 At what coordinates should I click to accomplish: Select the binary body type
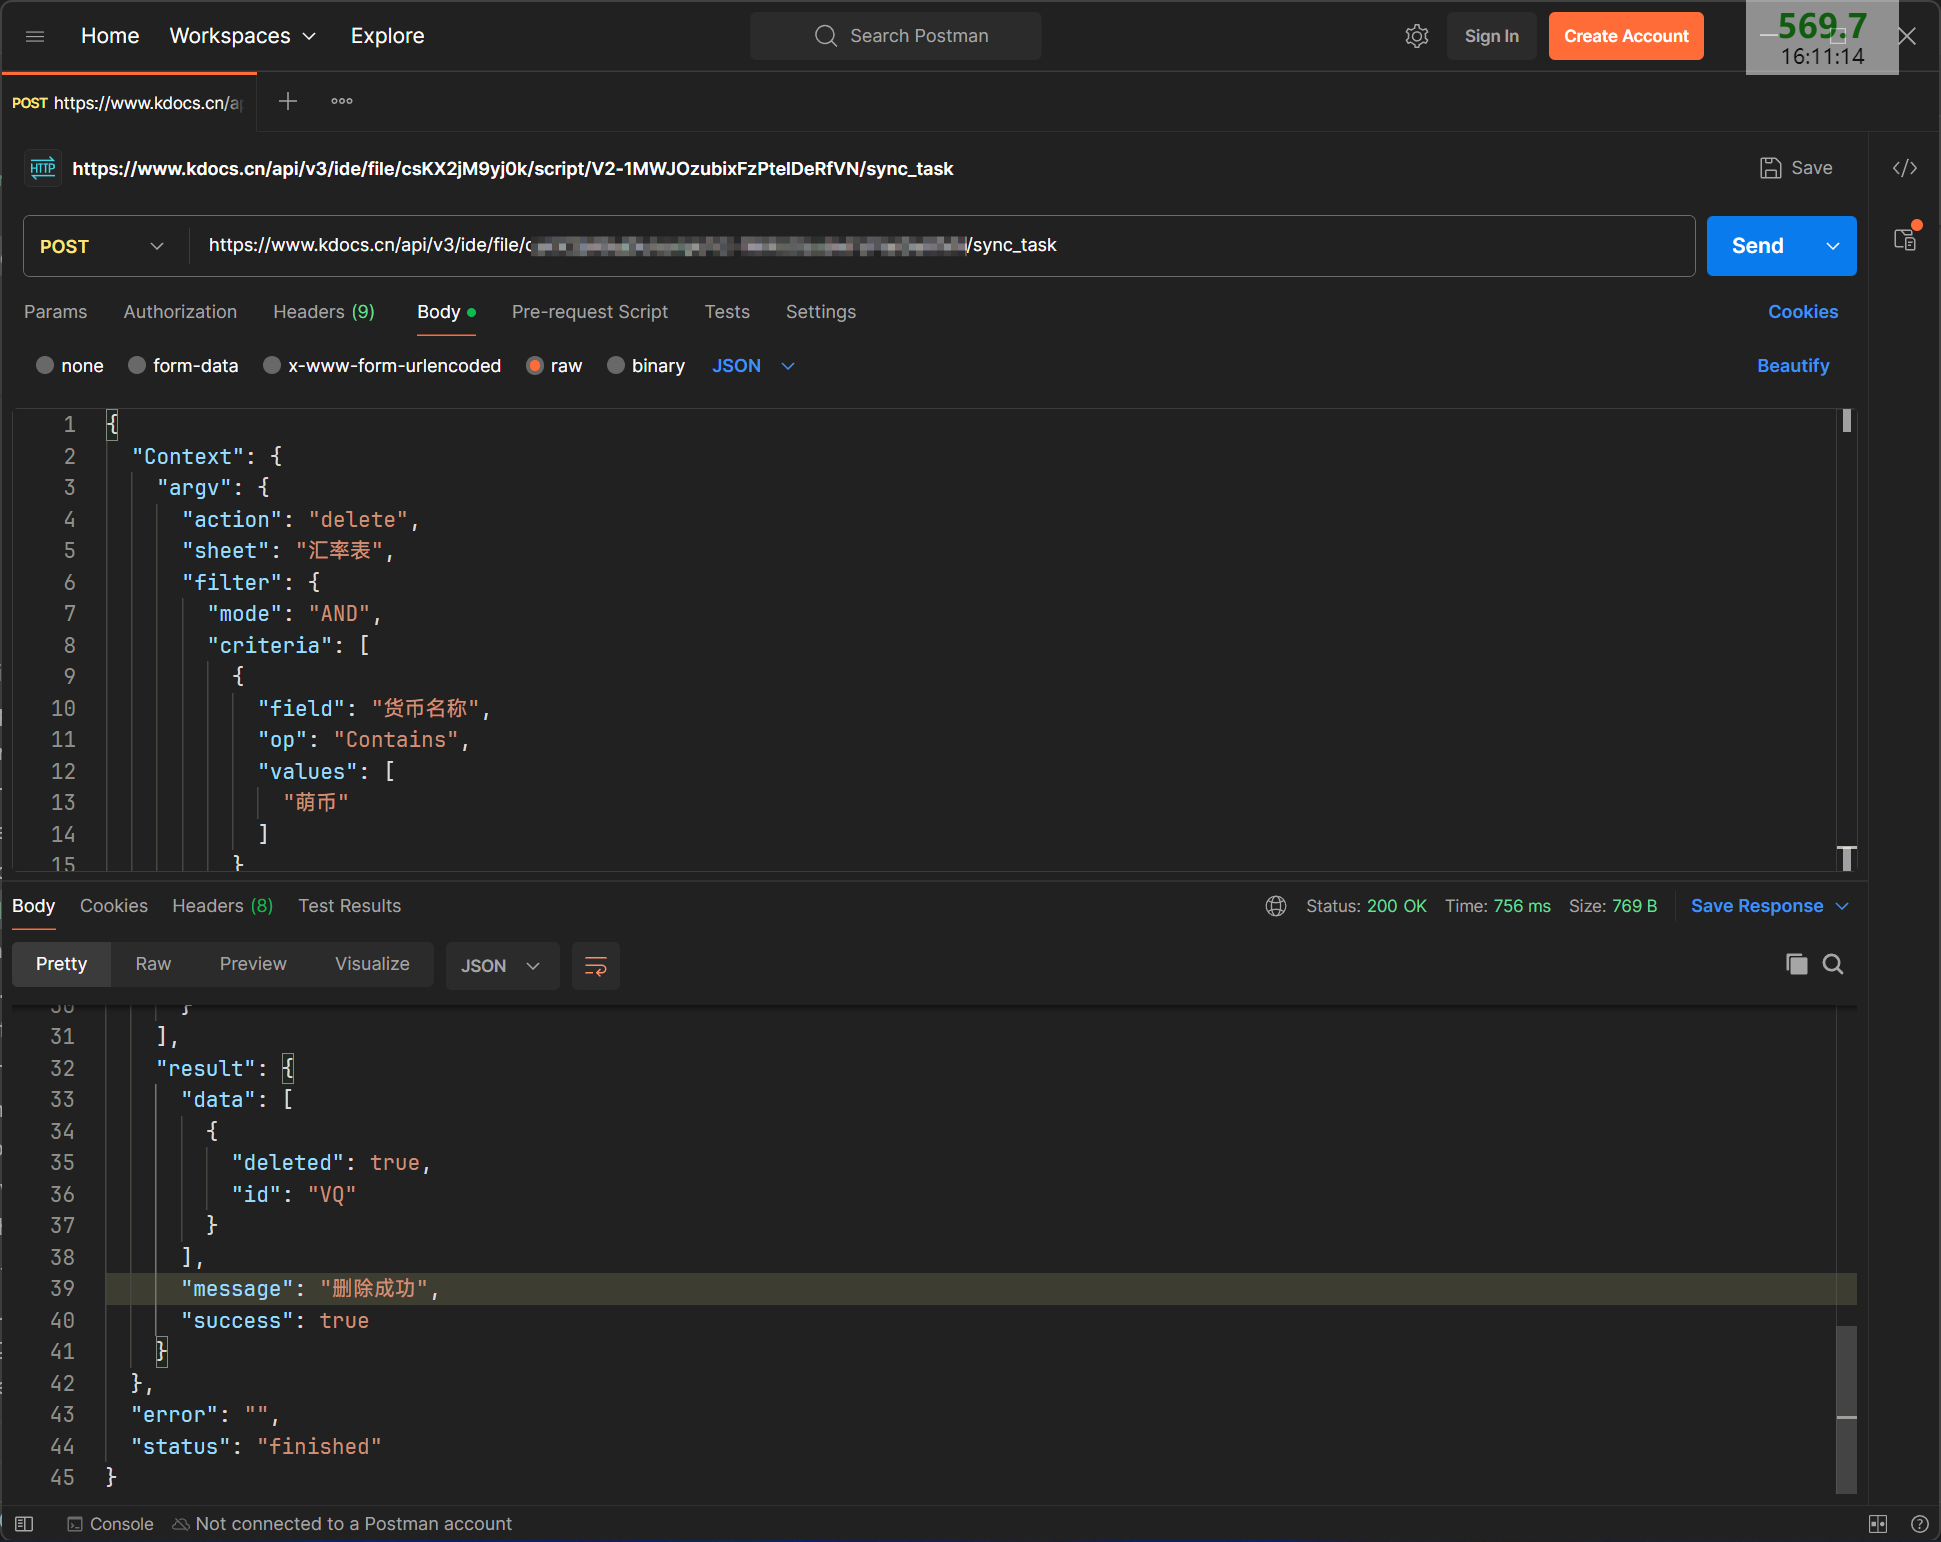click(616, 366)
